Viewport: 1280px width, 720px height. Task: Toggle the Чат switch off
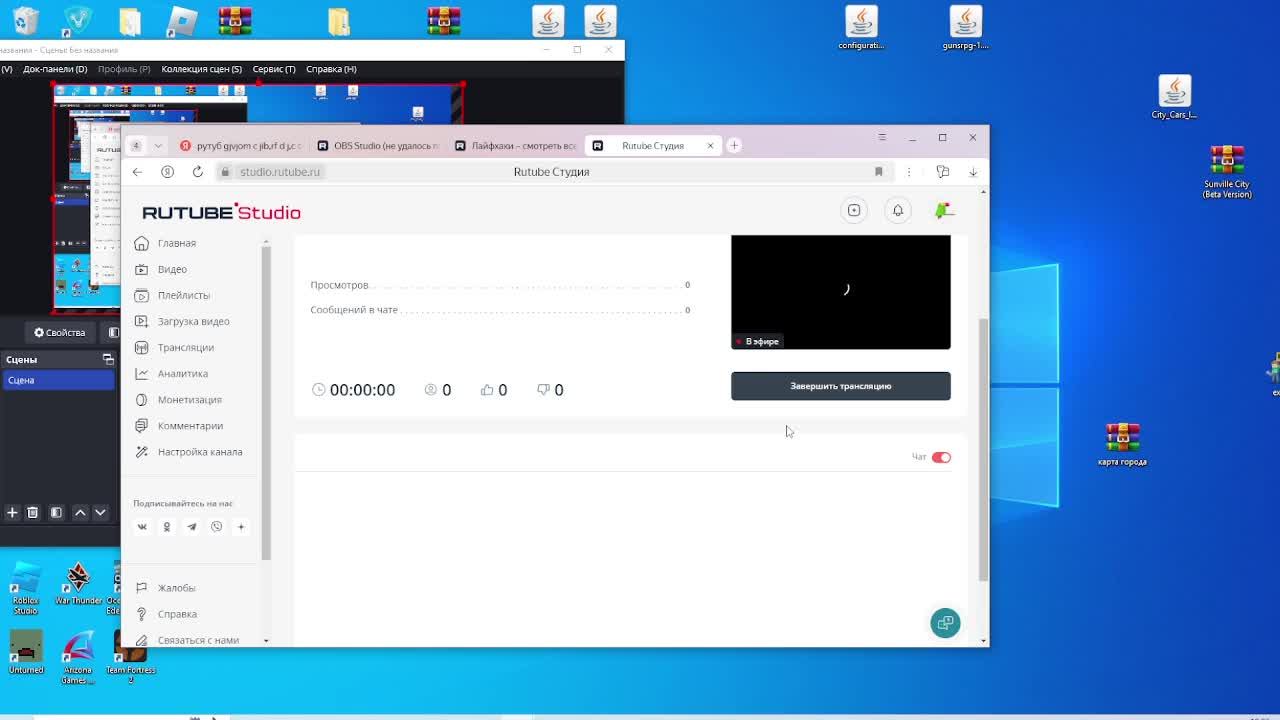pos(941,457)
